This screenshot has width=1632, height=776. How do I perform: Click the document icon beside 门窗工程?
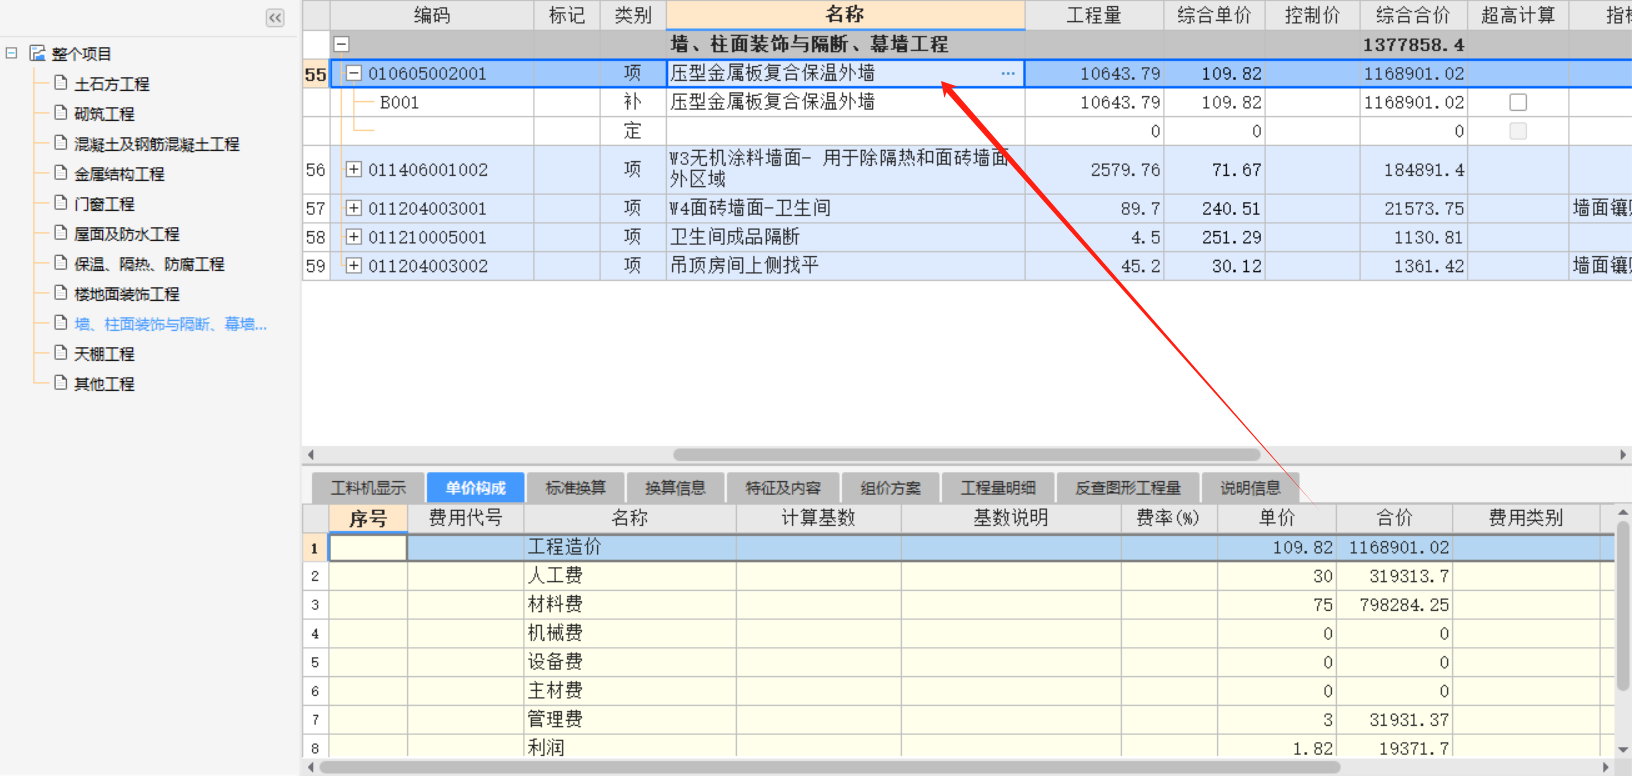61,203
